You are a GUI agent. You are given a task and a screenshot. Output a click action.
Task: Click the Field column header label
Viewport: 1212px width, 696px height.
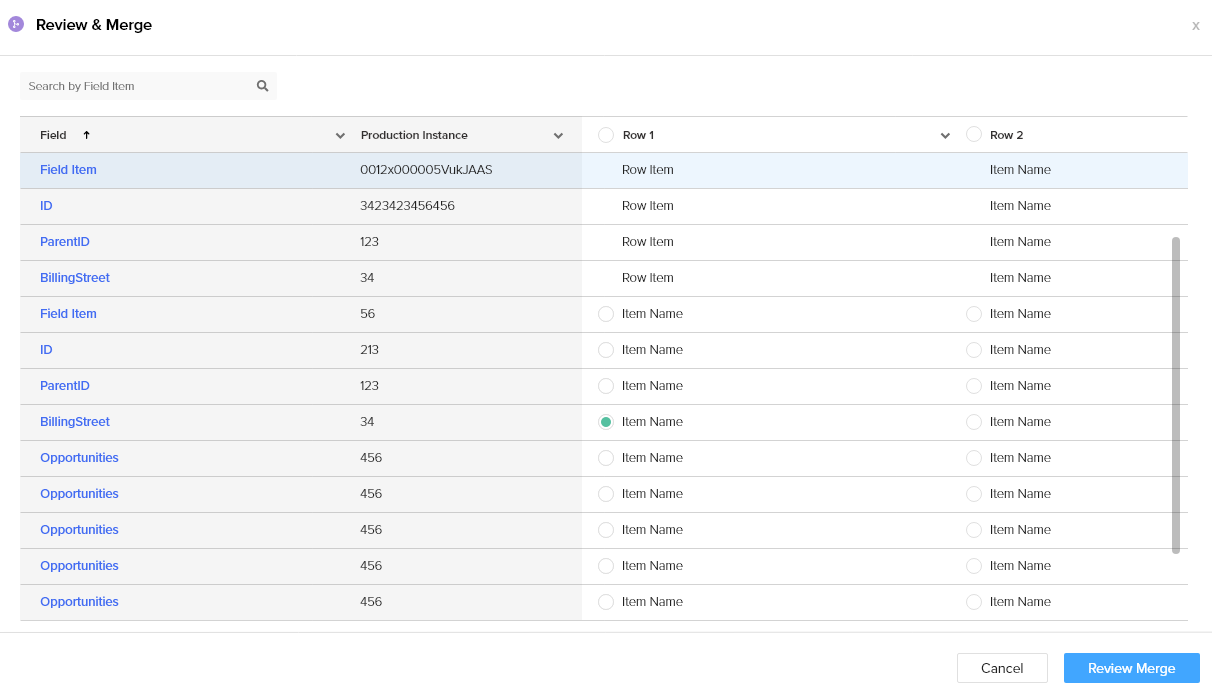(x=53, y=135)
